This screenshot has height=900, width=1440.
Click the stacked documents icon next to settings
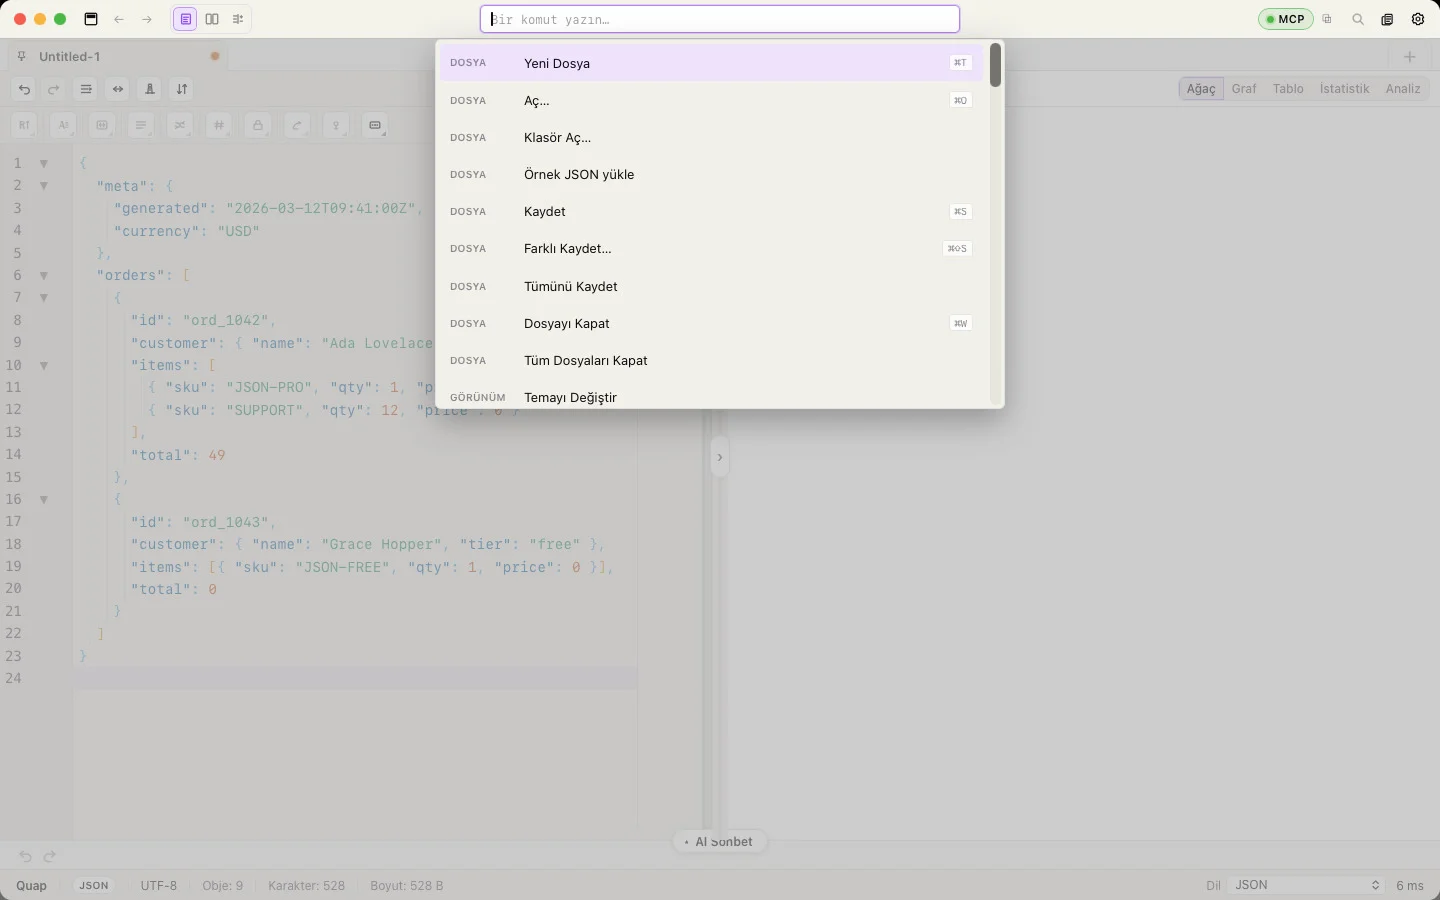1387,19
